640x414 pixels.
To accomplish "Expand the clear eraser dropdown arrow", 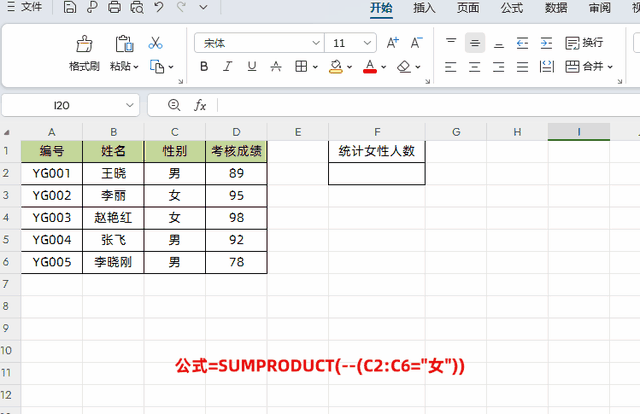I will tap(418, 67).
